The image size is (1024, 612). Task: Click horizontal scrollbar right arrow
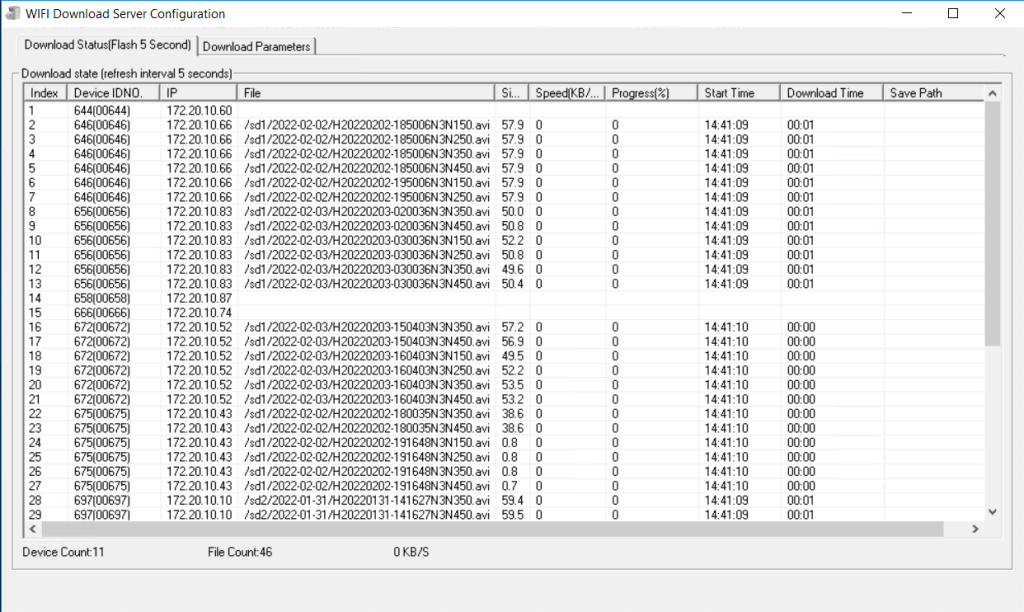coord(976,529)
